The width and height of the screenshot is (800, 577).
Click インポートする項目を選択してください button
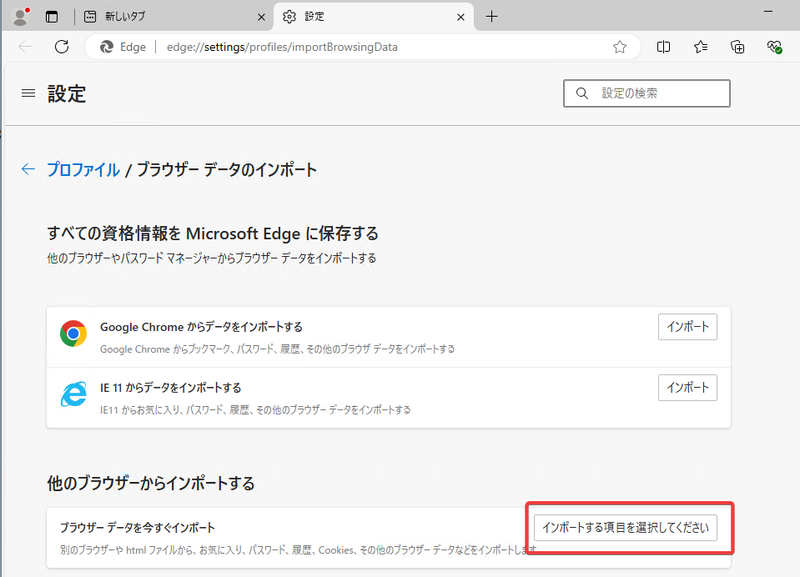pos(625,528)
